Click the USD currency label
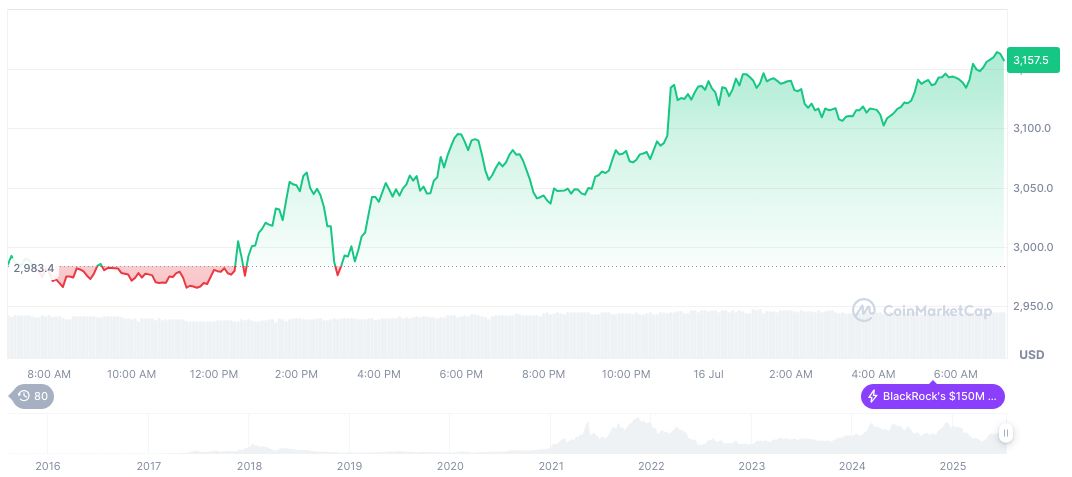Viewport: 1072px width, 477px height. pos(1031,355)
